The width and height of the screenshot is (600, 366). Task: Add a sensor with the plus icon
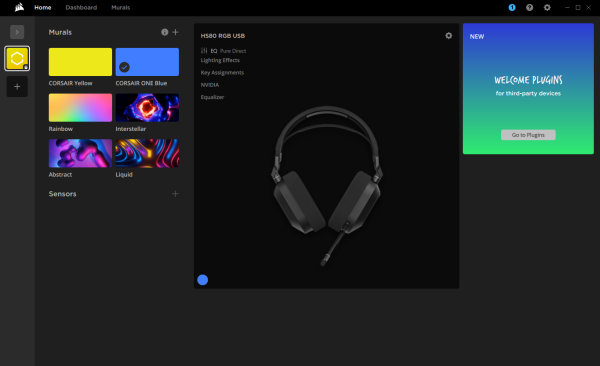(175, 194)
